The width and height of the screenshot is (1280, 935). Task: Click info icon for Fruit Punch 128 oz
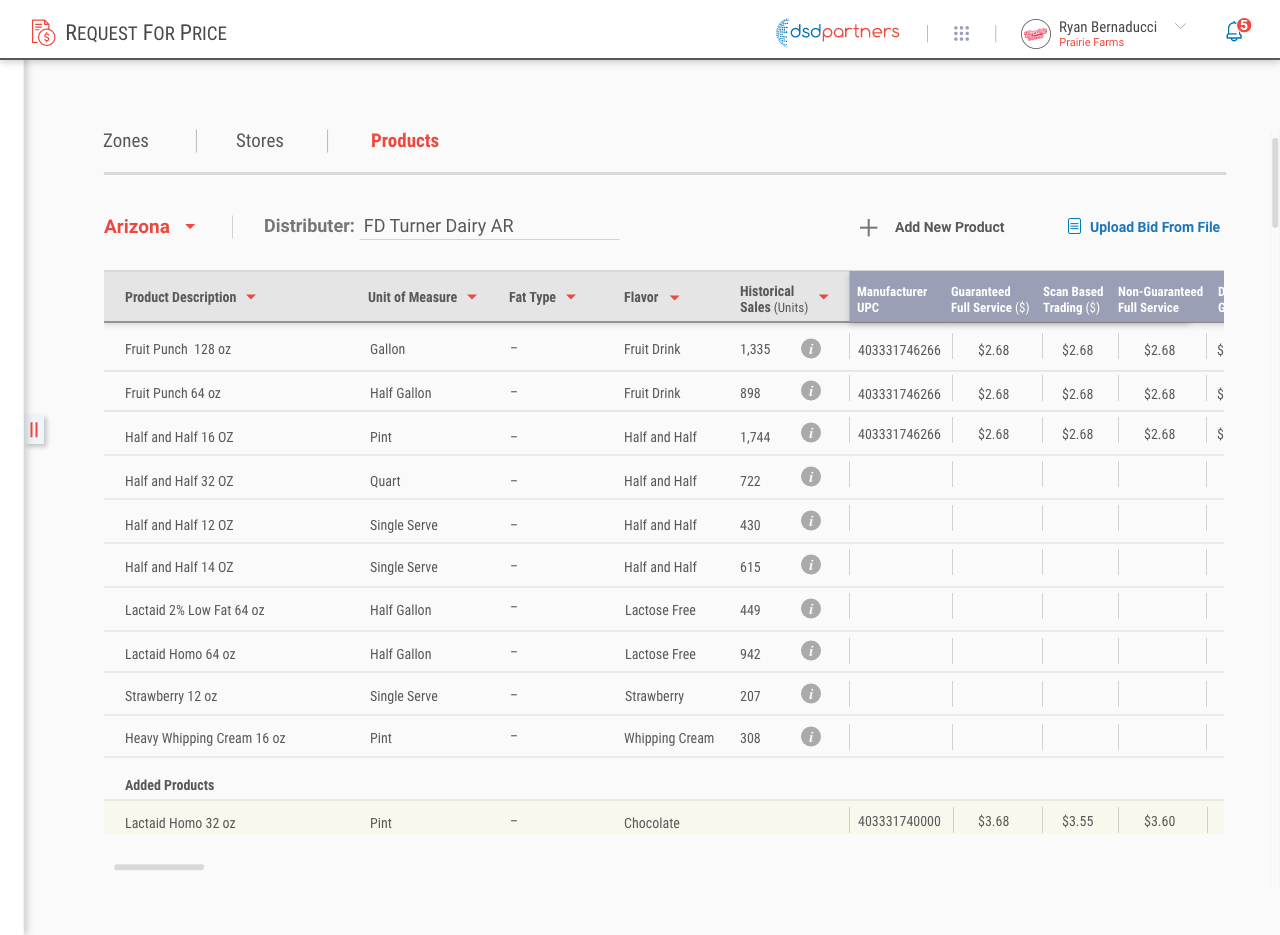(811, 348)
